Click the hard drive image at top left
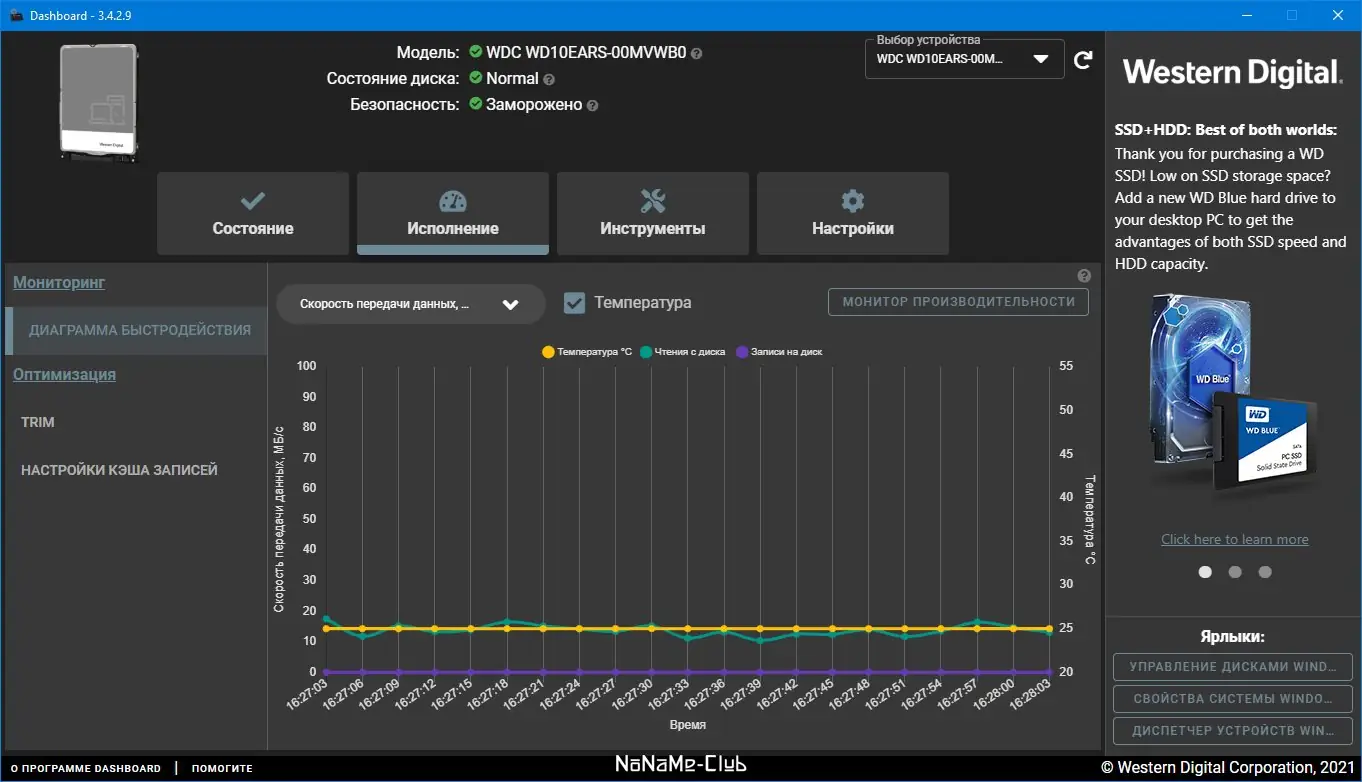The image size is (1362, 782). (97, 101)
